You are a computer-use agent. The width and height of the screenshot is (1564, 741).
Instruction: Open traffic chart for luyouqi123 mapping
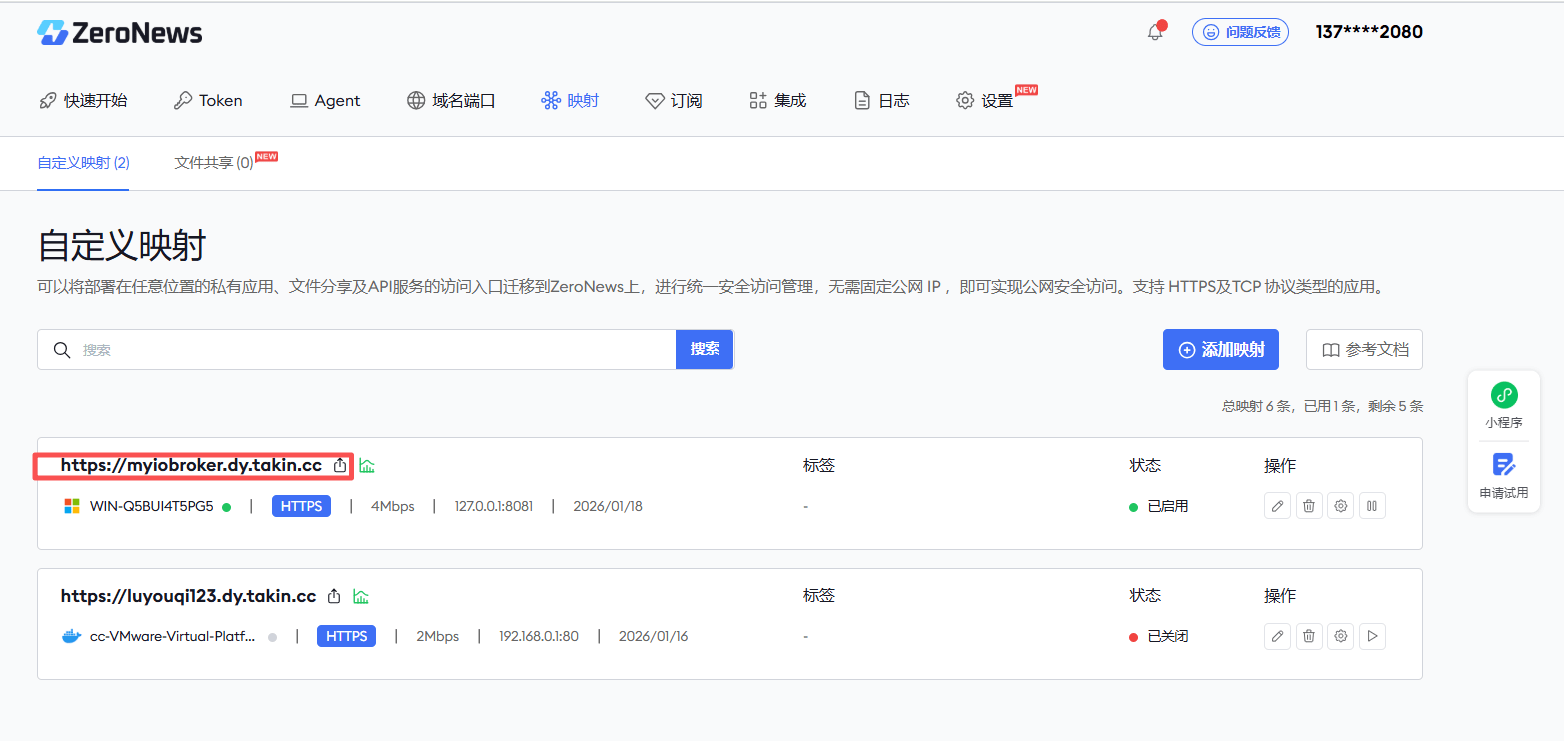pyautogui.click(x=361, y=596)
